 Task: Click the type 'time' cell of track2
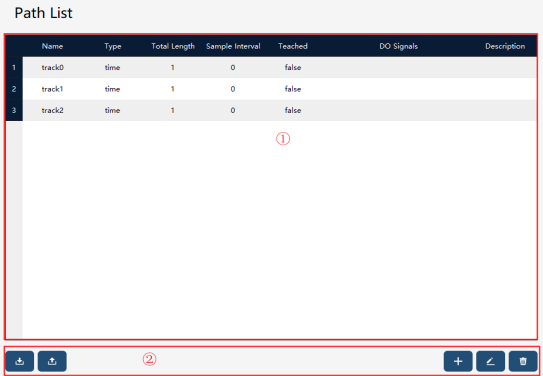click(113, 110)
